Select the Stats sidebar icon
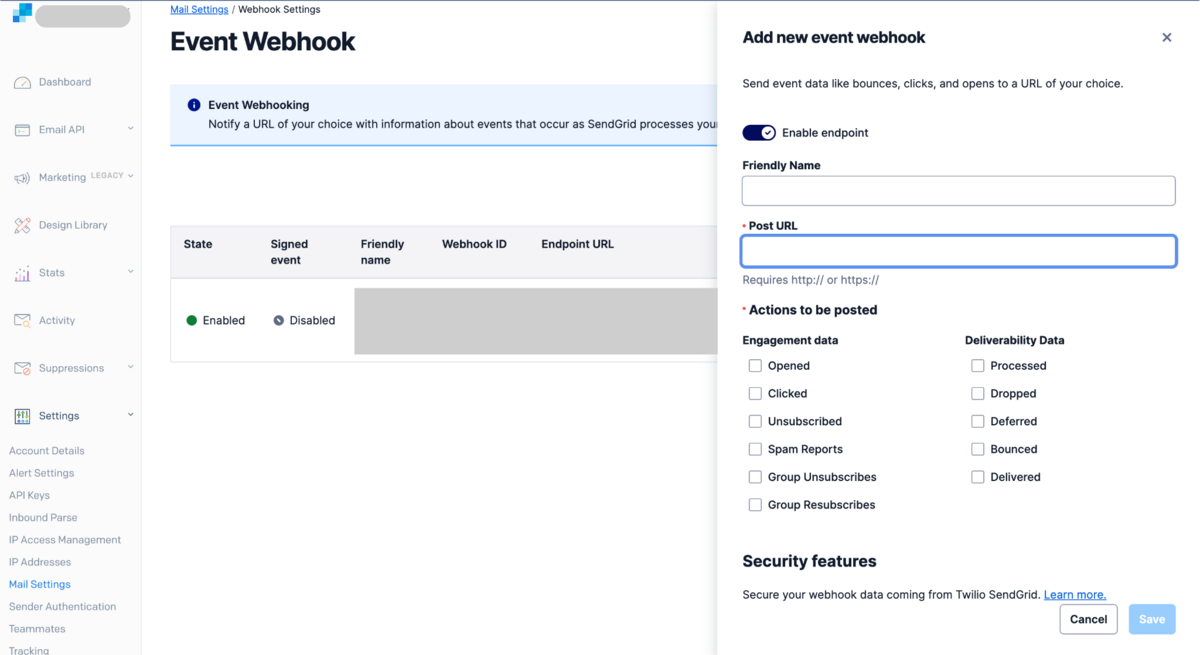This screenshot has width=1200, height=655. pyautogui.click(x=22, y=272)
